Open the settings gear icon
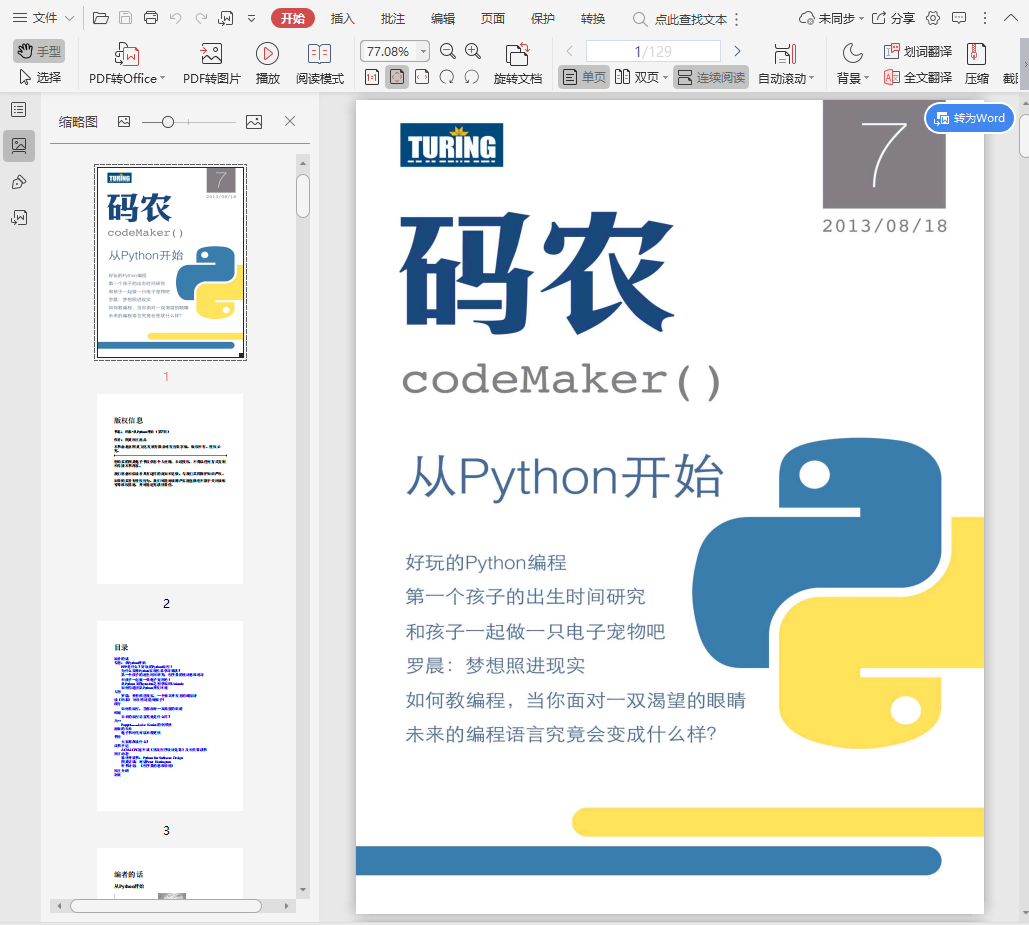 coord(933,18)
